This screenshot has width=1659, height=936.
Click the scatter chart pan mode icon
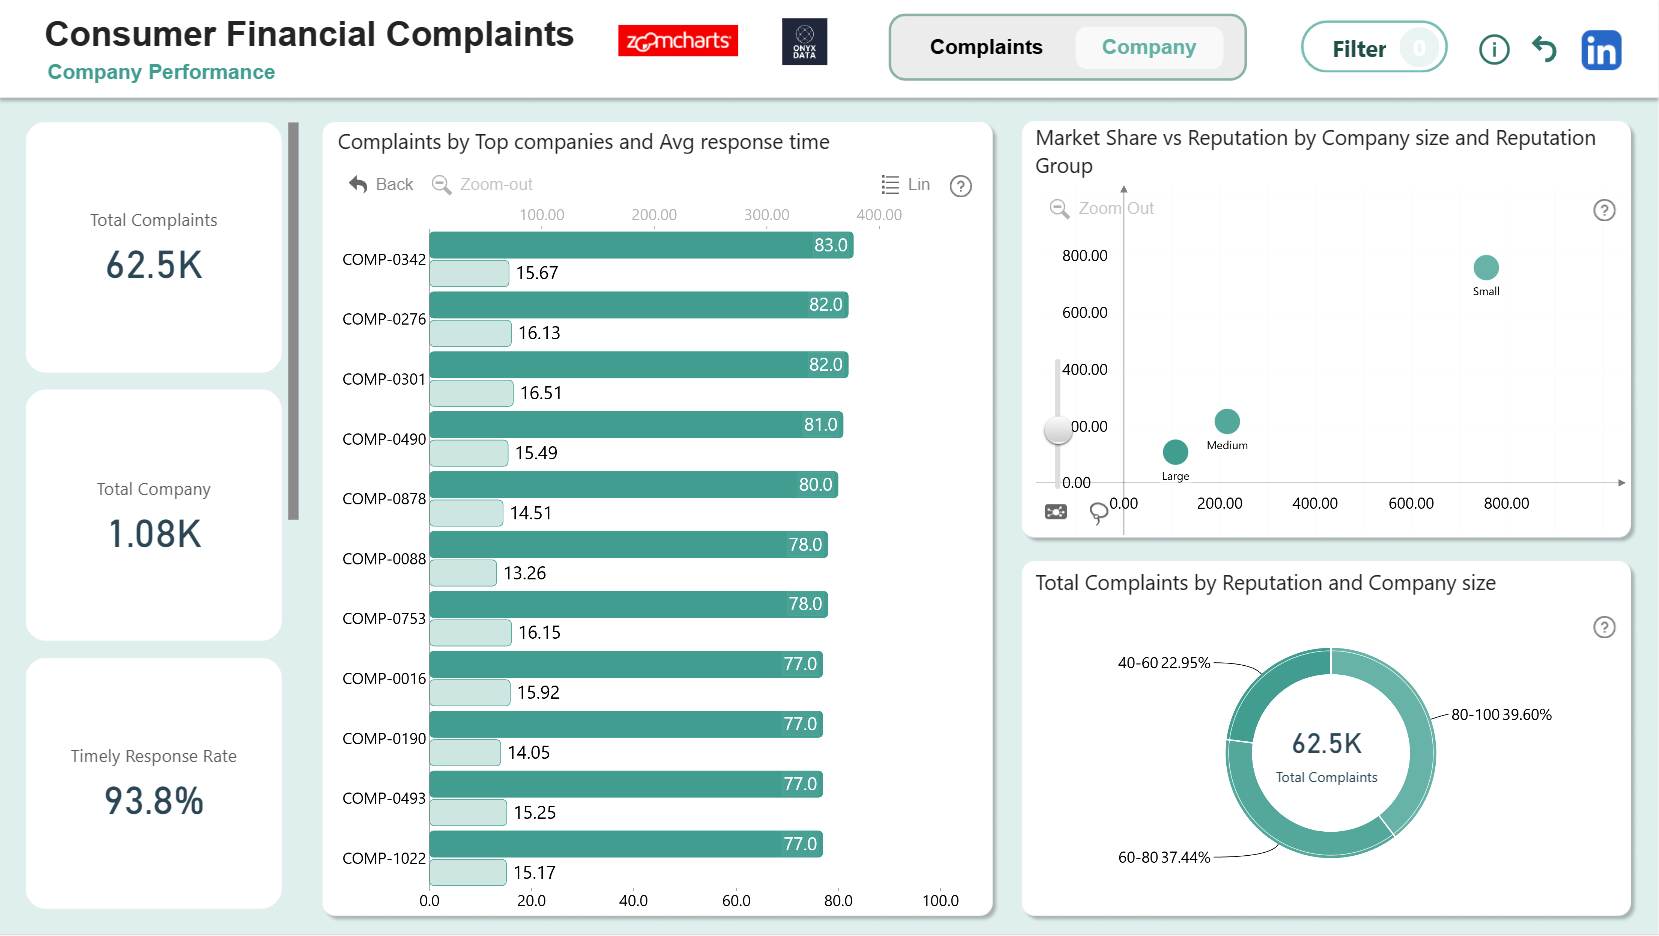click(x=1056, y=512)
